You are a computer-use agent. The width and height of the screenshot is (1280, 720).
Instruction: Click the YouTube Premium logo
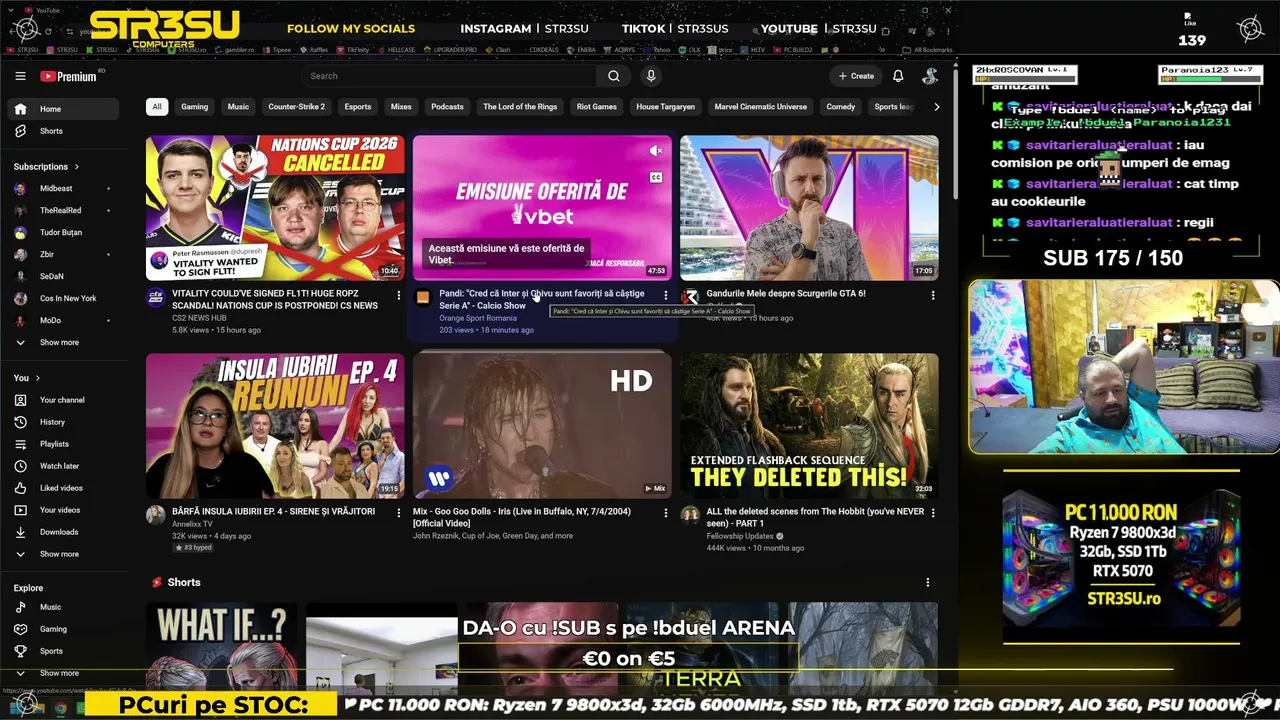[x=68, y=76]
